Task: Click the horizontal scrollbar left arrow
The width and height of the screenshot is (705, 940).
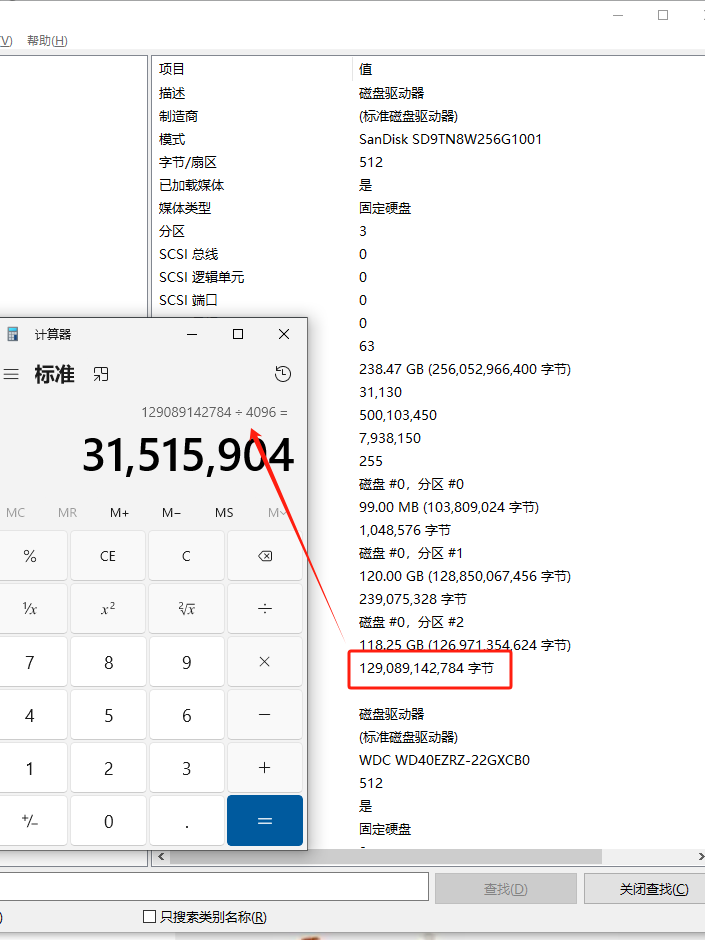Action: (161, 857)
